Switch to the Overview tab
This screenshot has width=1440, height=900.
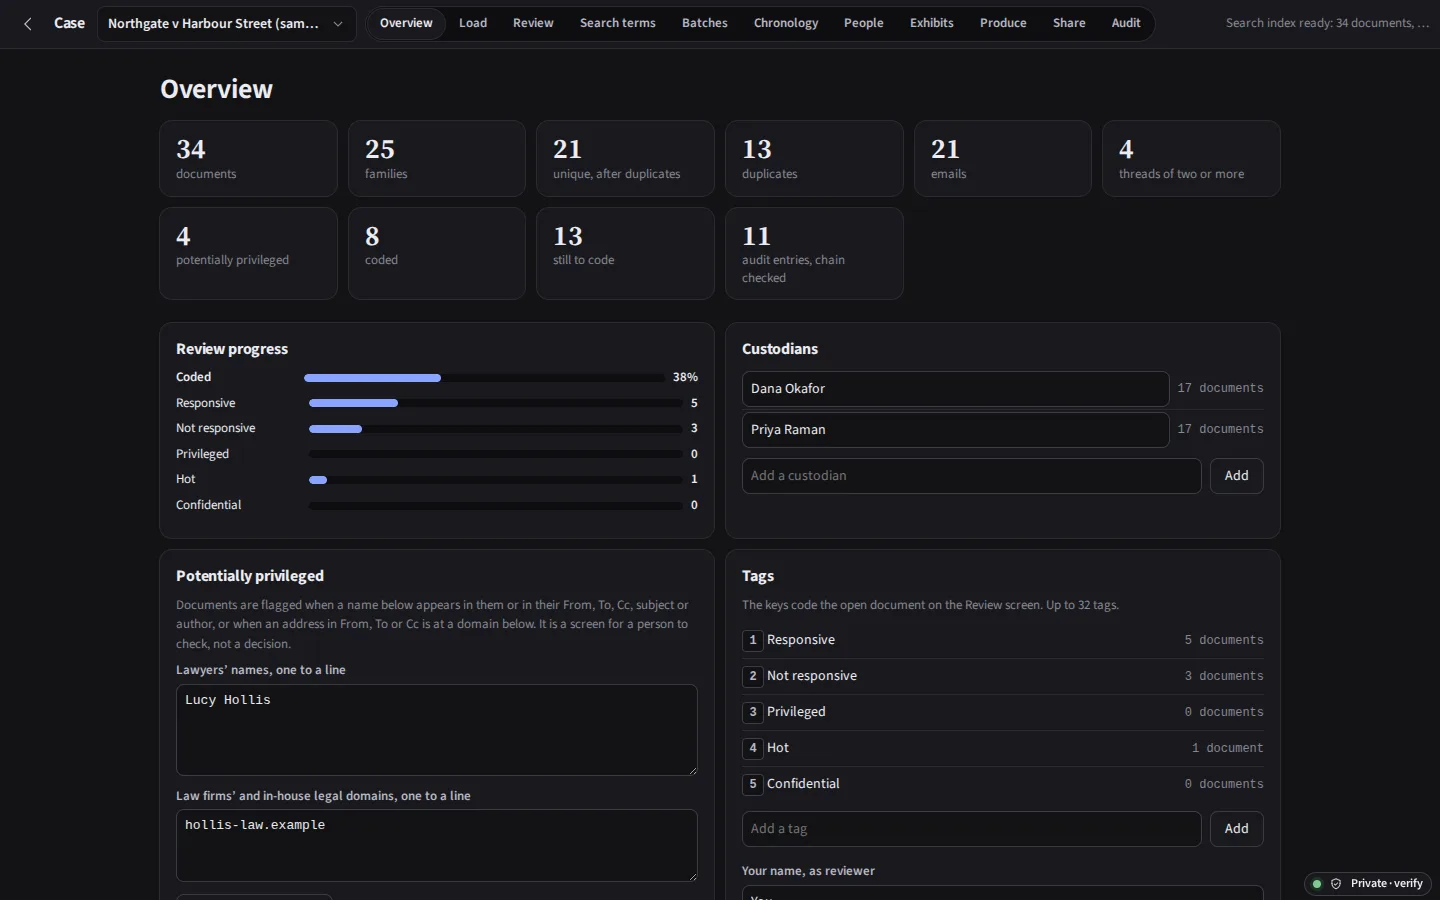point(406,23)
